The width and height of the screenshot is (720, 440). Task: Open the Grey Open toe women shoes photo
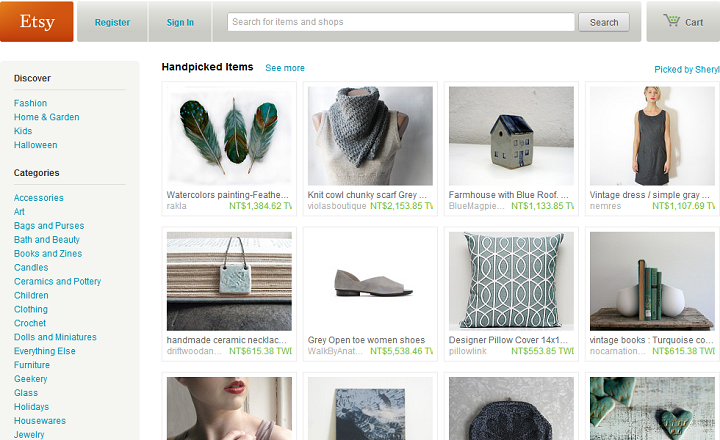tap(370, 281)
